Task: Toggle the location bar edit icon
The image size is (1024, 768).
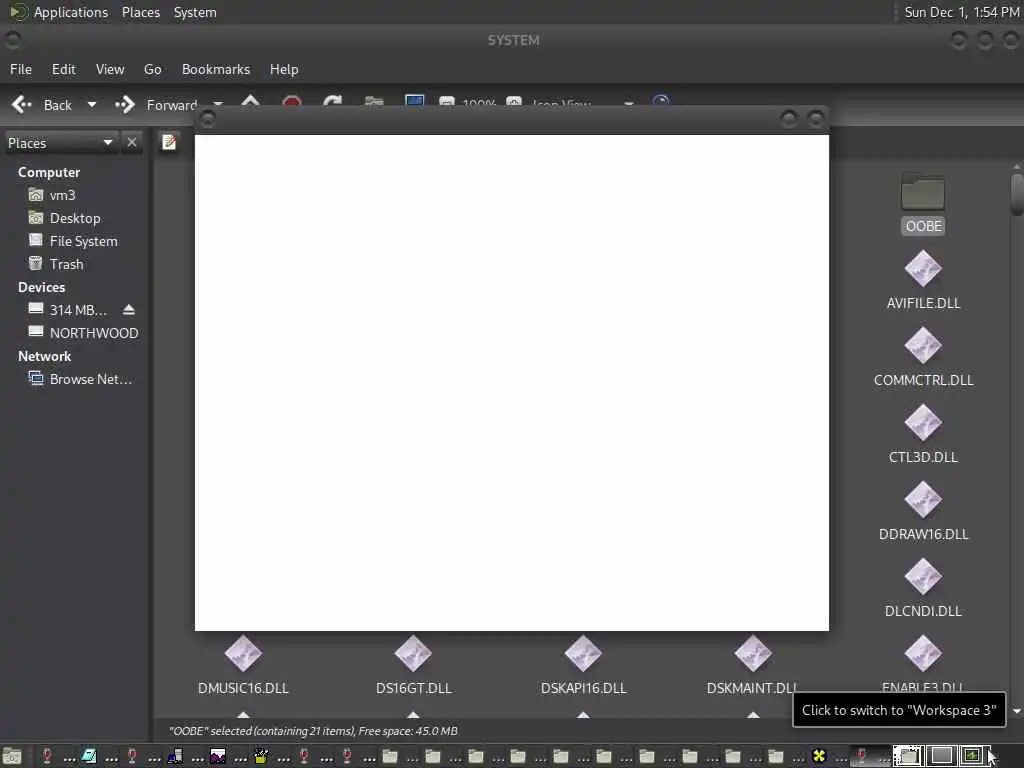Action: [168, 142]
